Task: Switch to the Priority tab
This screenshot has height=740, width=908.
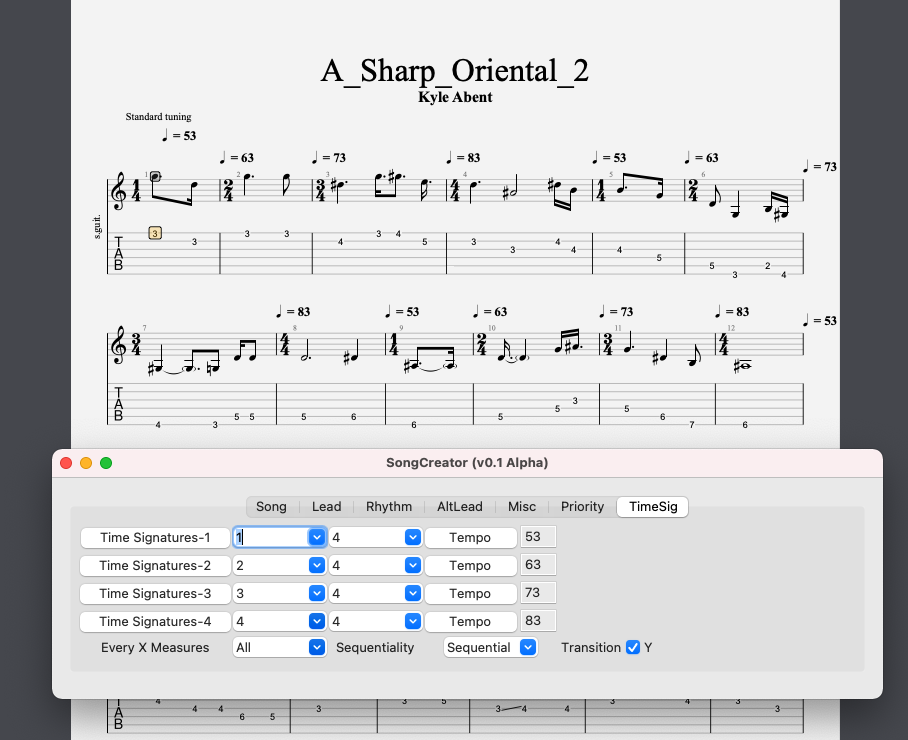Action: [582, 507]
